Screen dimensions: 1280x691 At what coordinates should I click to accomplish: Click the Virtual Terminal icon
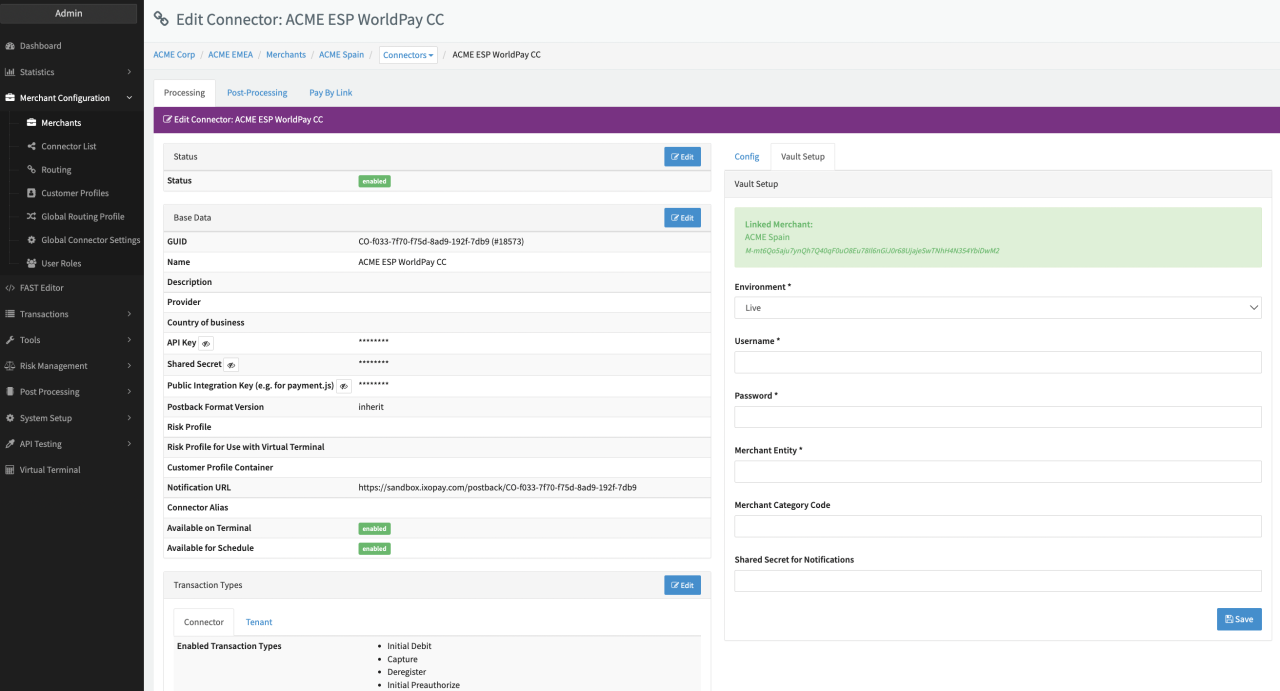tap(10, 470)
